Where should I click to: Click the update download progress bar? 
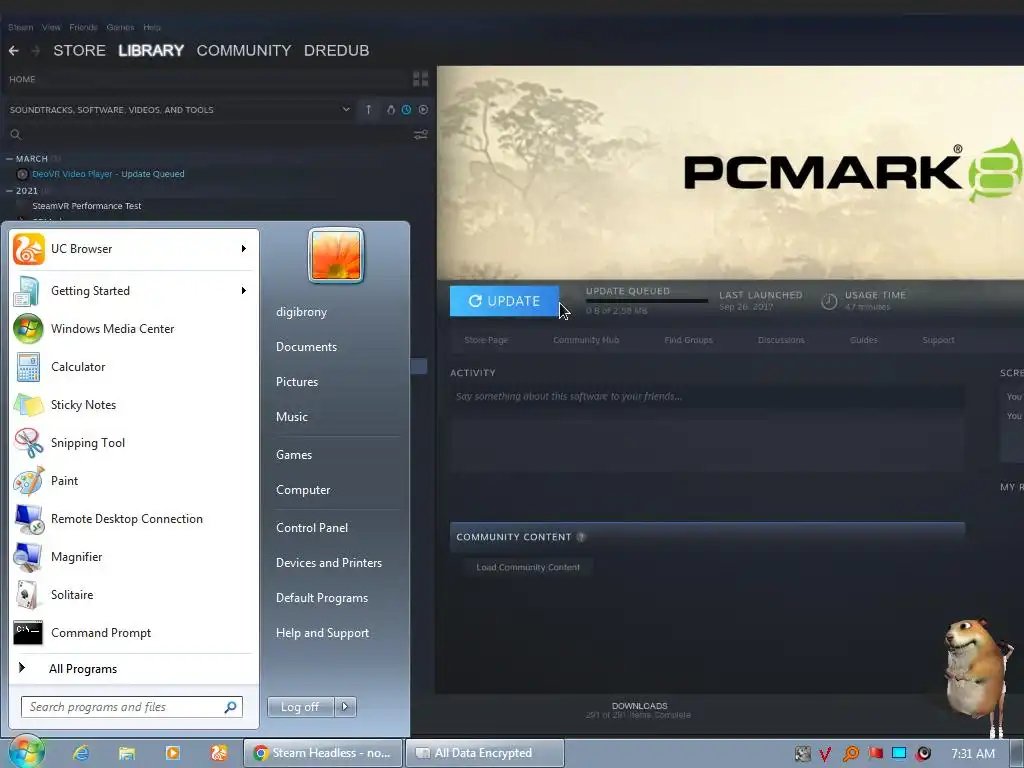coord(647,300)
